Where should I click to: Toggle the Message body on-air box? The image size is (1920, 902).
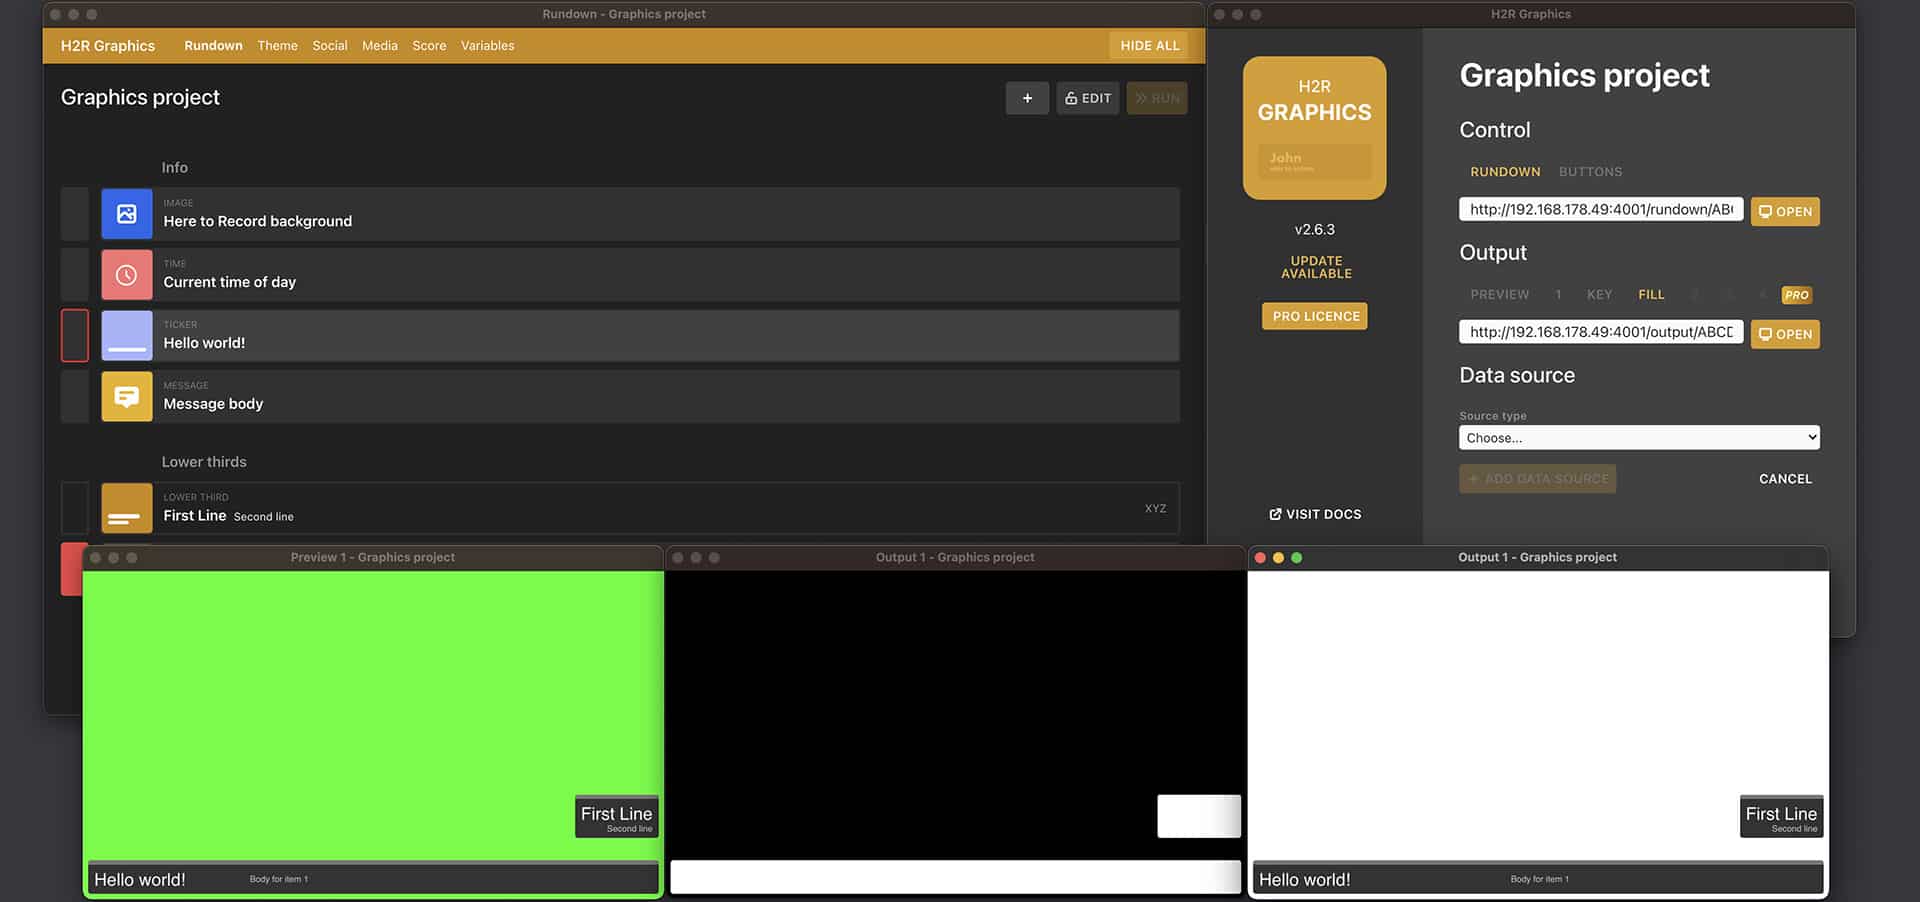[x=75, y=397]
